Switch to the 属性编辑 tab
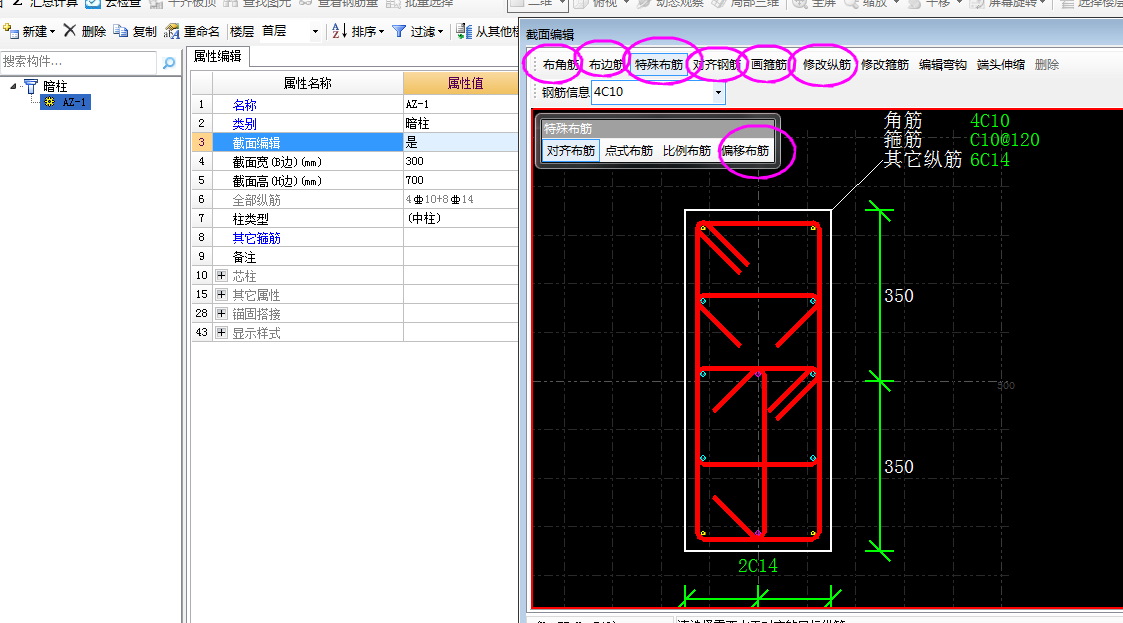The height and width of the screenshot is (623, 1123). coord(217,57)
